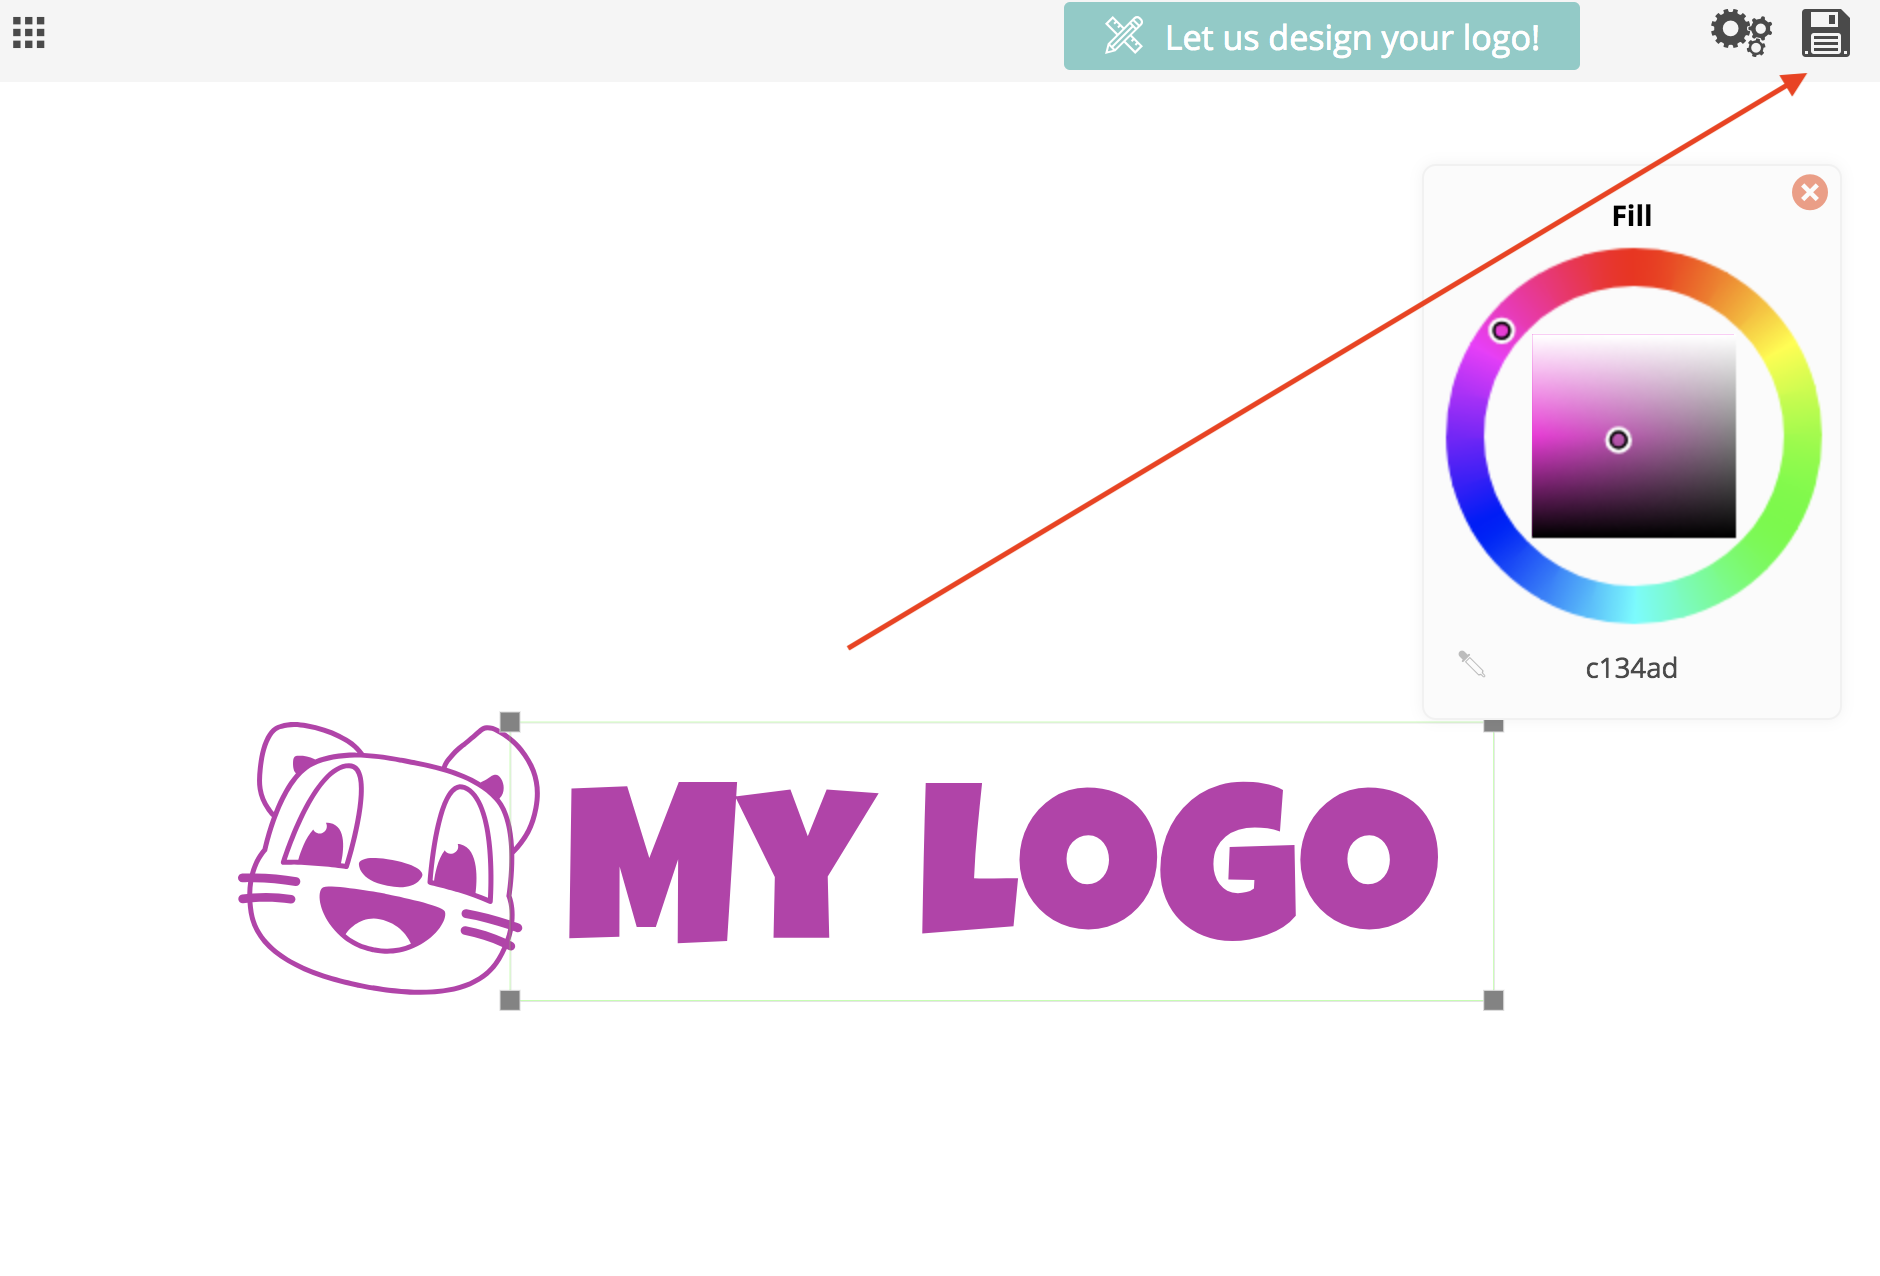This screenshot has width=1880, height=1276.
Task: Click the top-left resize handle of text box
Action: pos(510,722)
